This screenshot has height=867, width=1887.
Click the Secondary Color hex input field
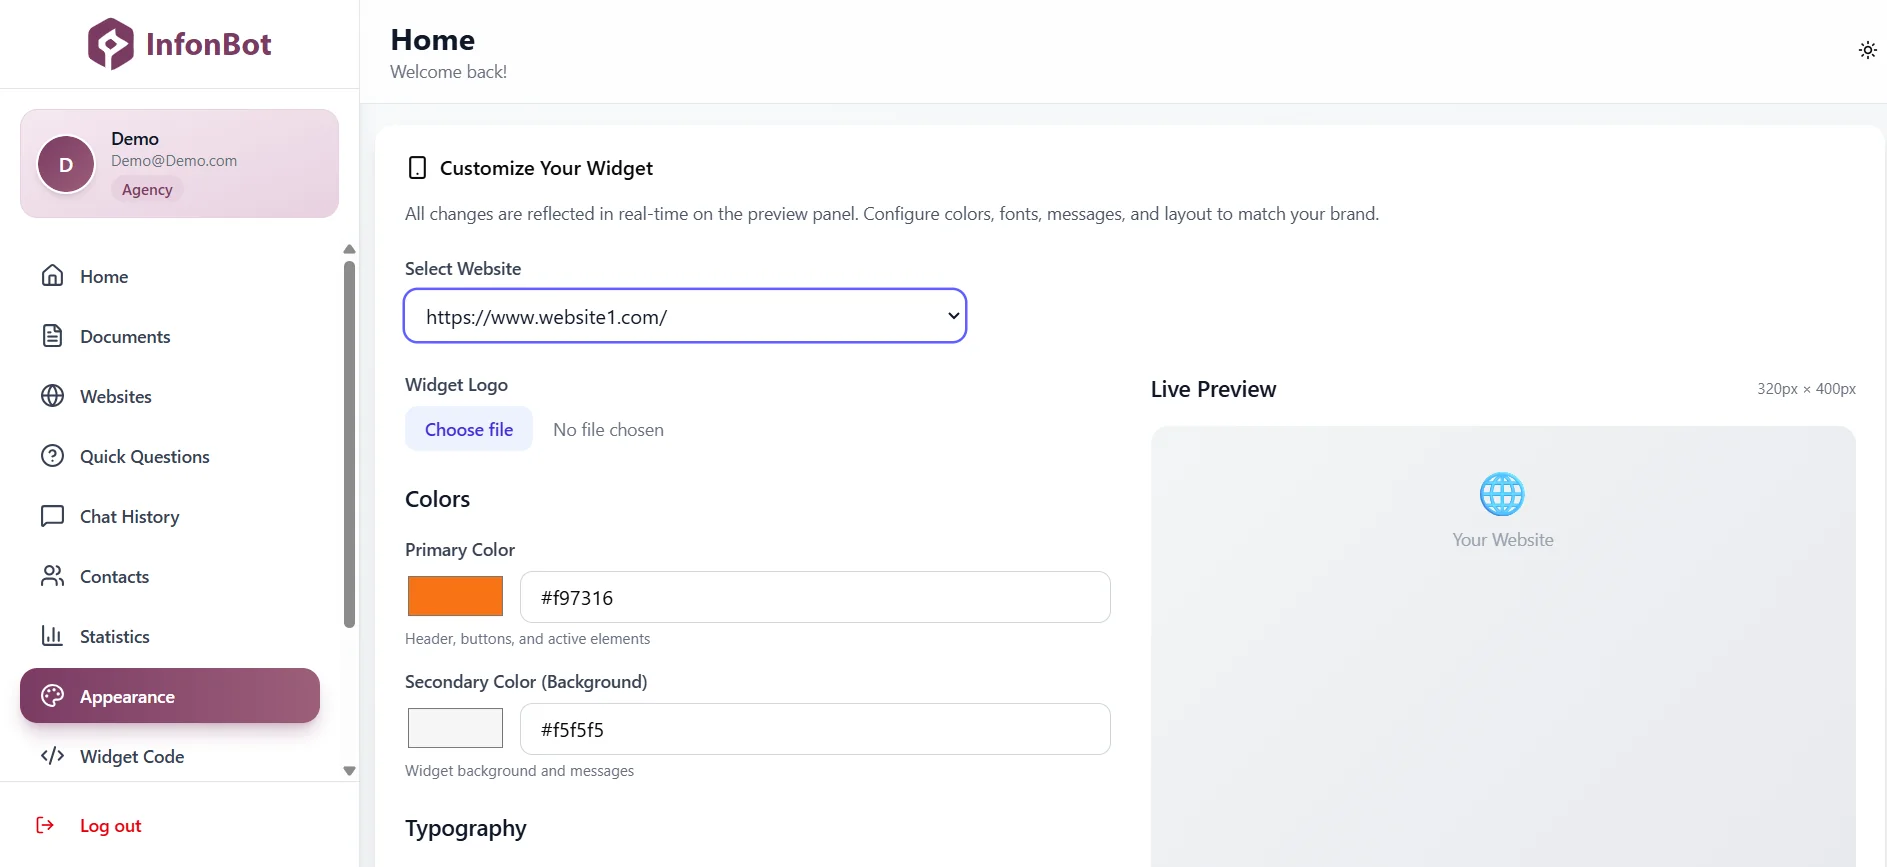tap(815, 729)
